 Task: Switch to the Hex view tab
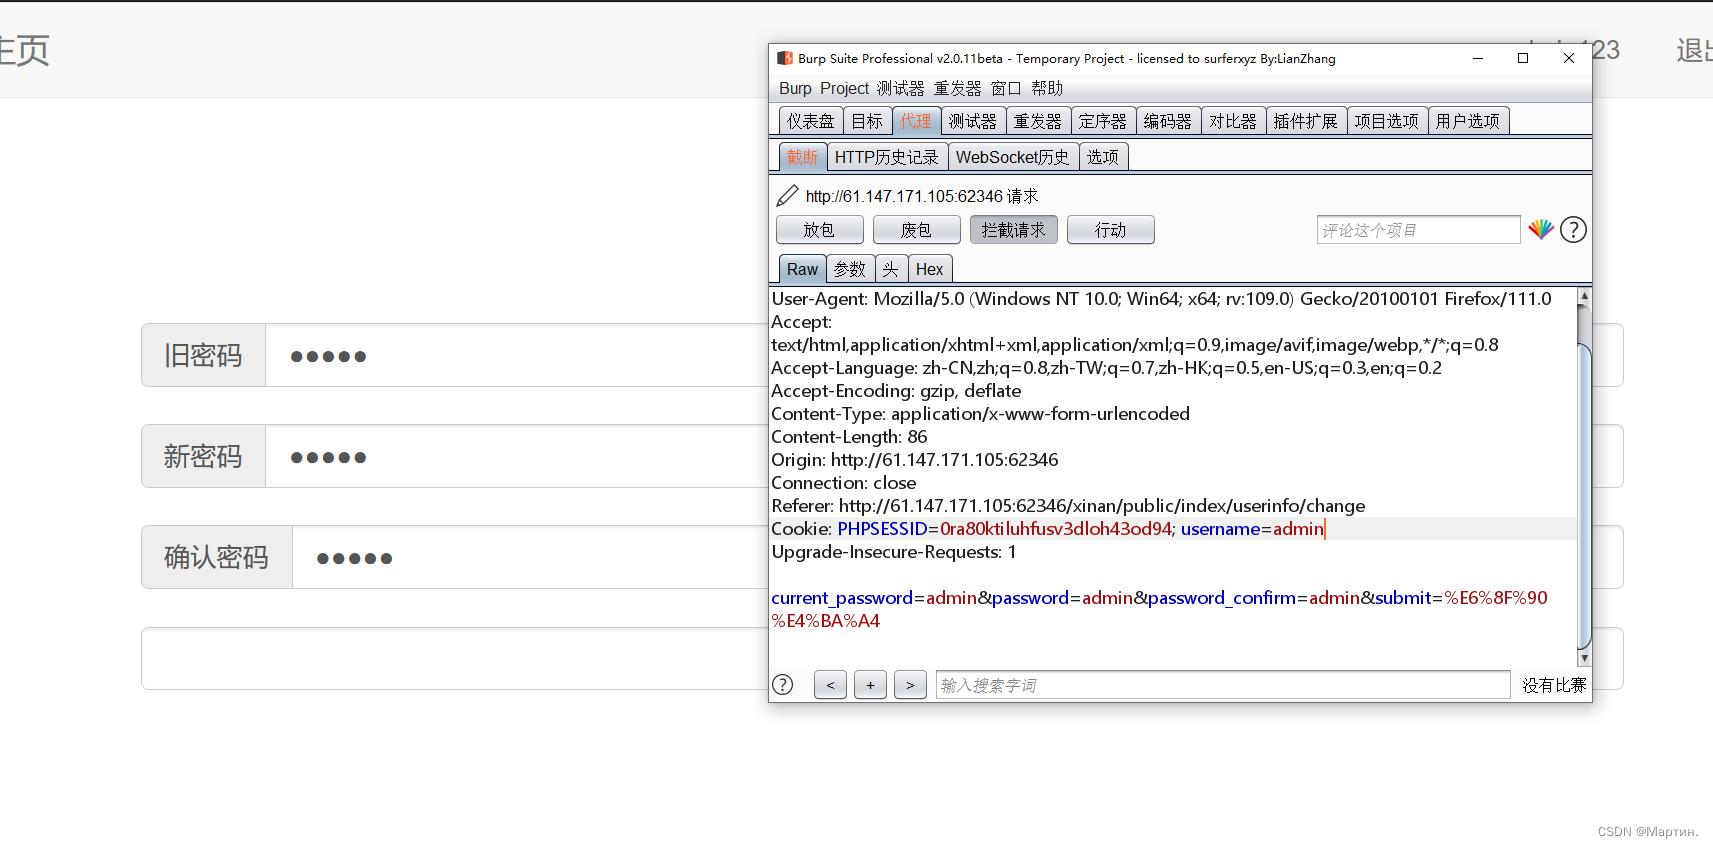(x=930, y=269)
